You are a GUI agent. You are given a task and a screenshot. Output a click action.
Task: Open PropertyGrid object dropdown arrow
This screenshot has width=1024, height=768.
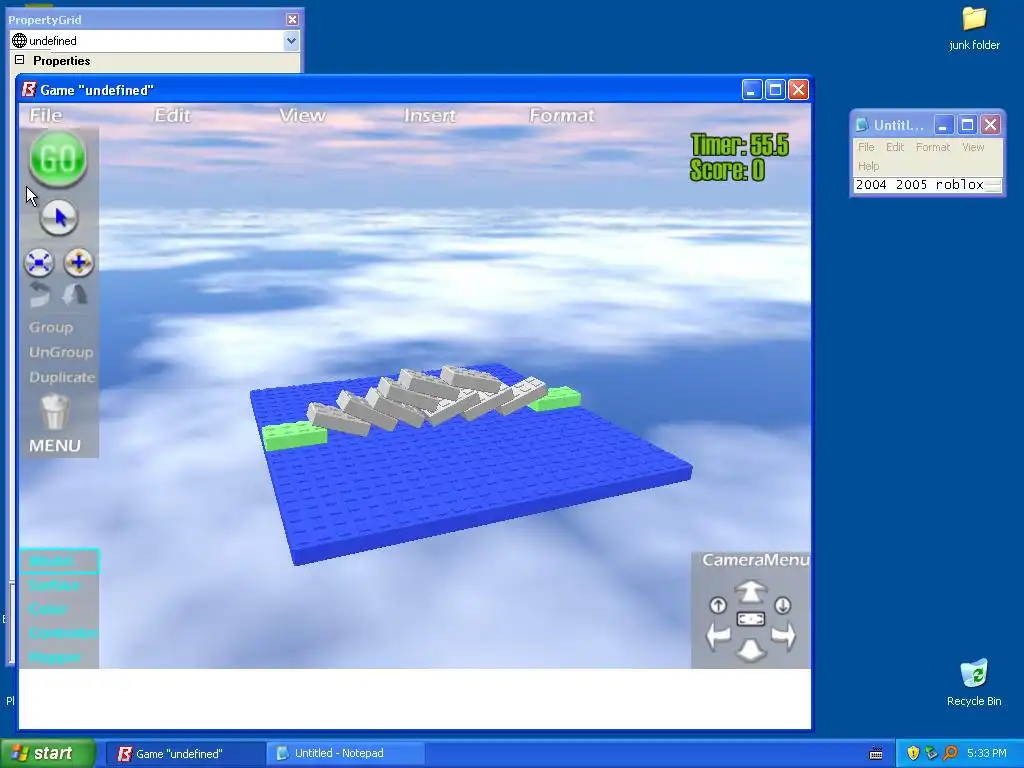291,40
